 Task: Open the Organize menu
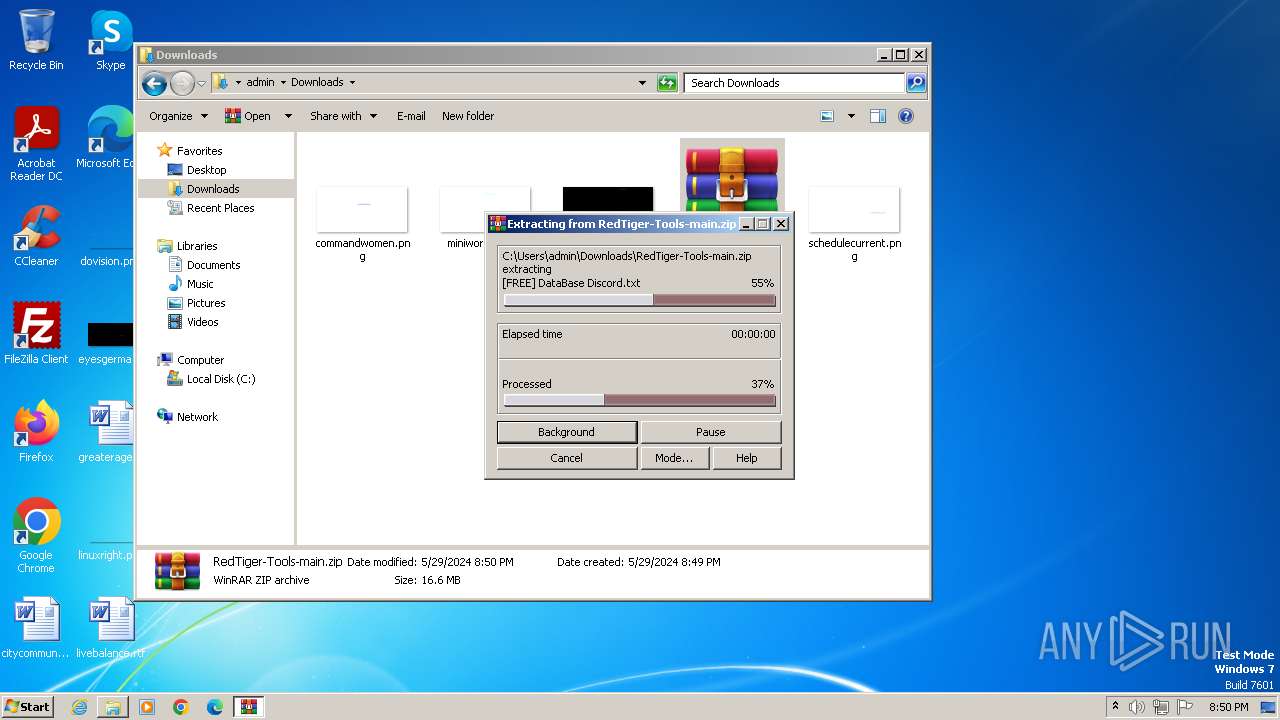click(x=178, y=116)
